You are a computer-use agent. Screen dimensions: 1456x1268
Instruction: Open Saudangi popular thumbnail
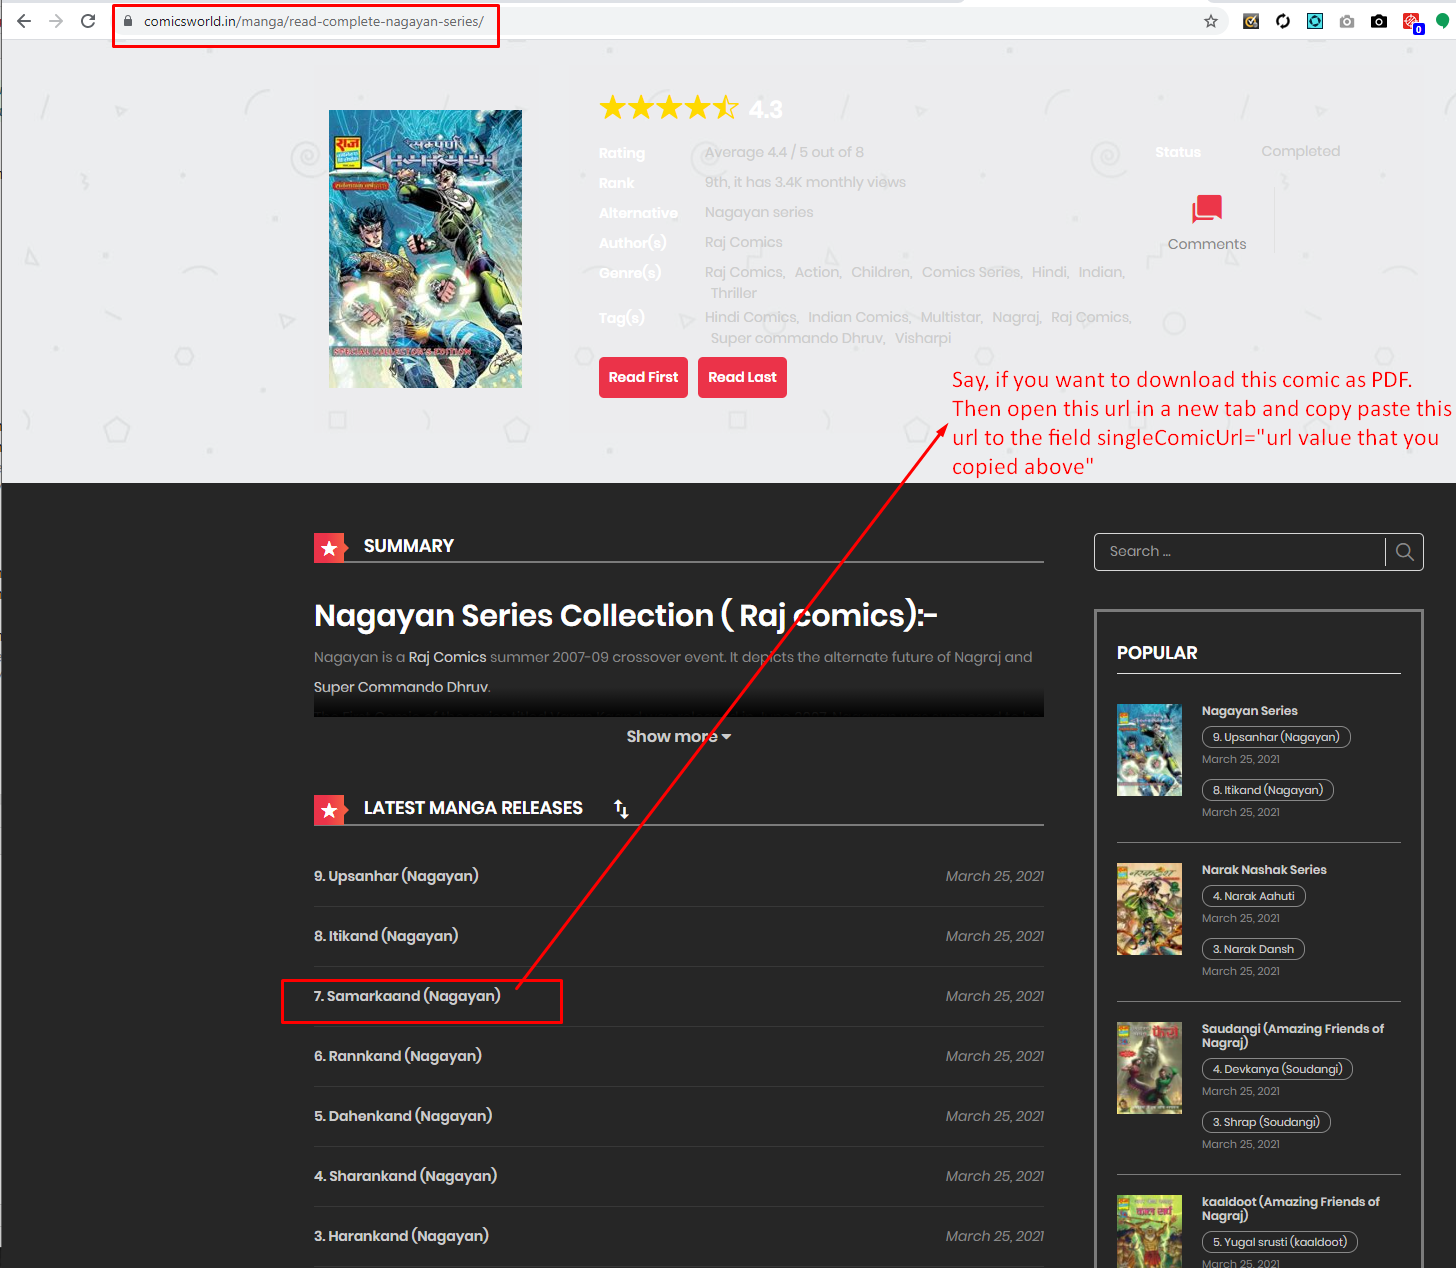pos(1149,1068)
